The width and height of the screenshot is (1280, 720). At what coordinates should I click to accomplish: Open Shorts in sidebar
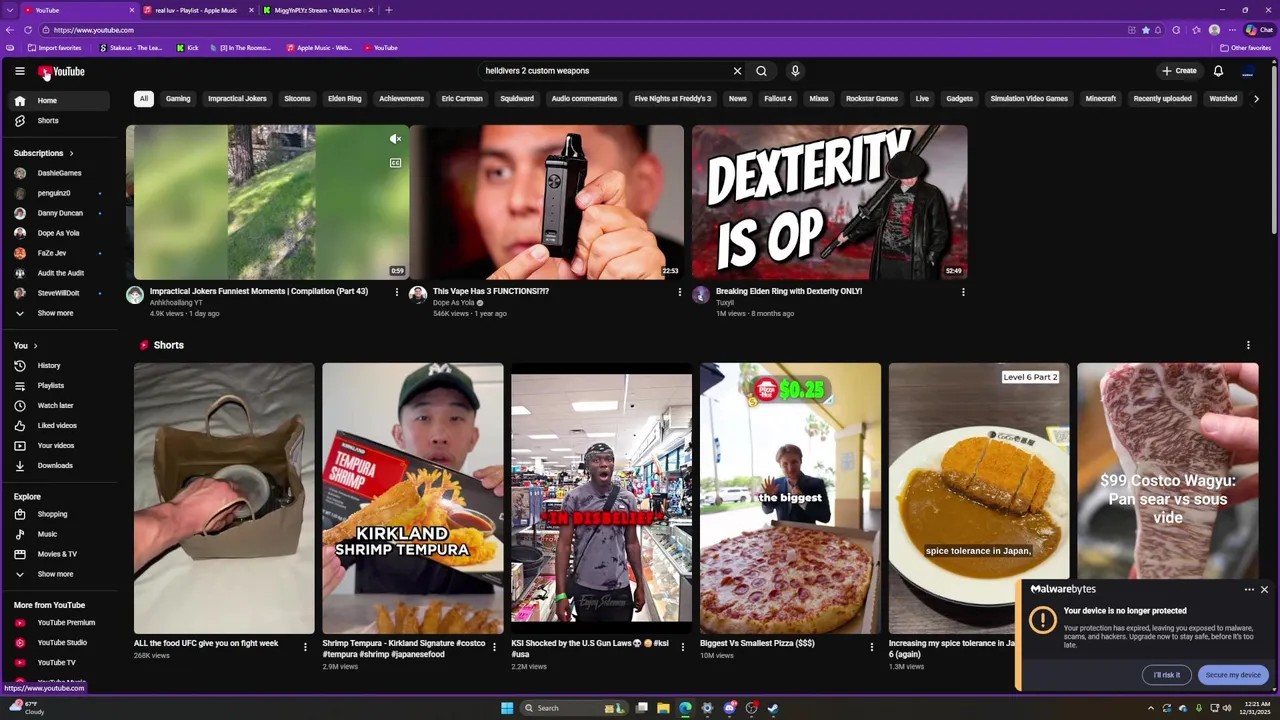(x=60, y=120)
